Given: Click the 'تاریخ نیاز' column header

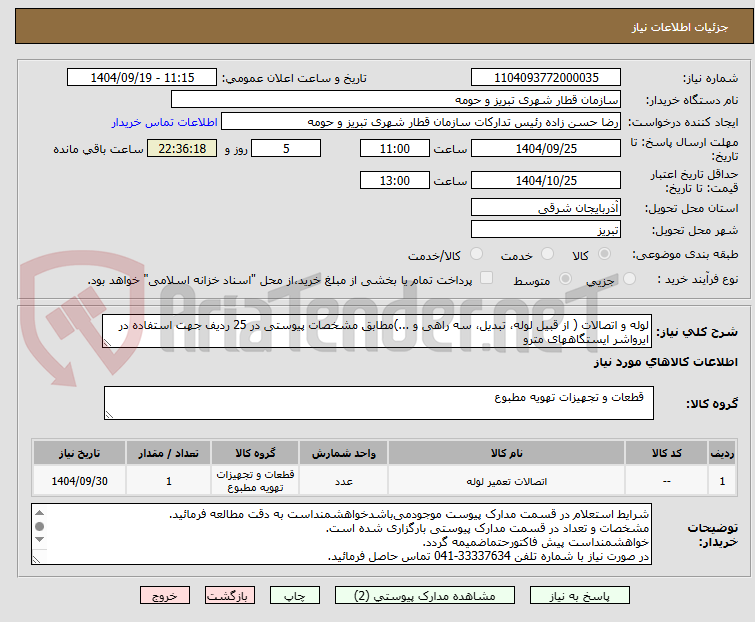Looking at the screenshot, I should [79, 453].
